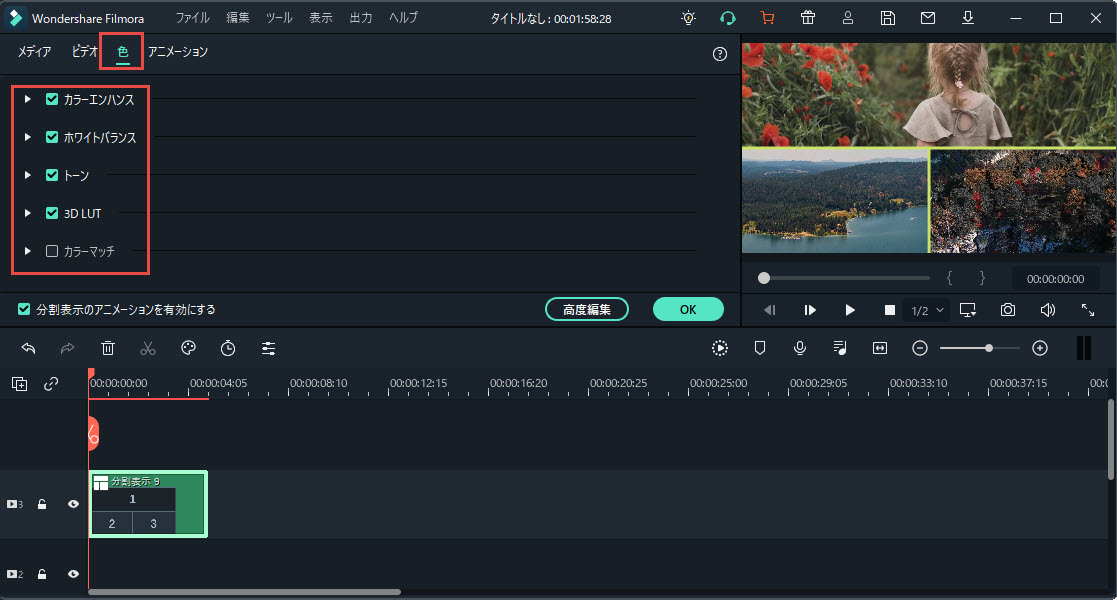1117x600 pixels.
Task: Expand the 3D LUT section arrow
Action: tap(28, 212)
